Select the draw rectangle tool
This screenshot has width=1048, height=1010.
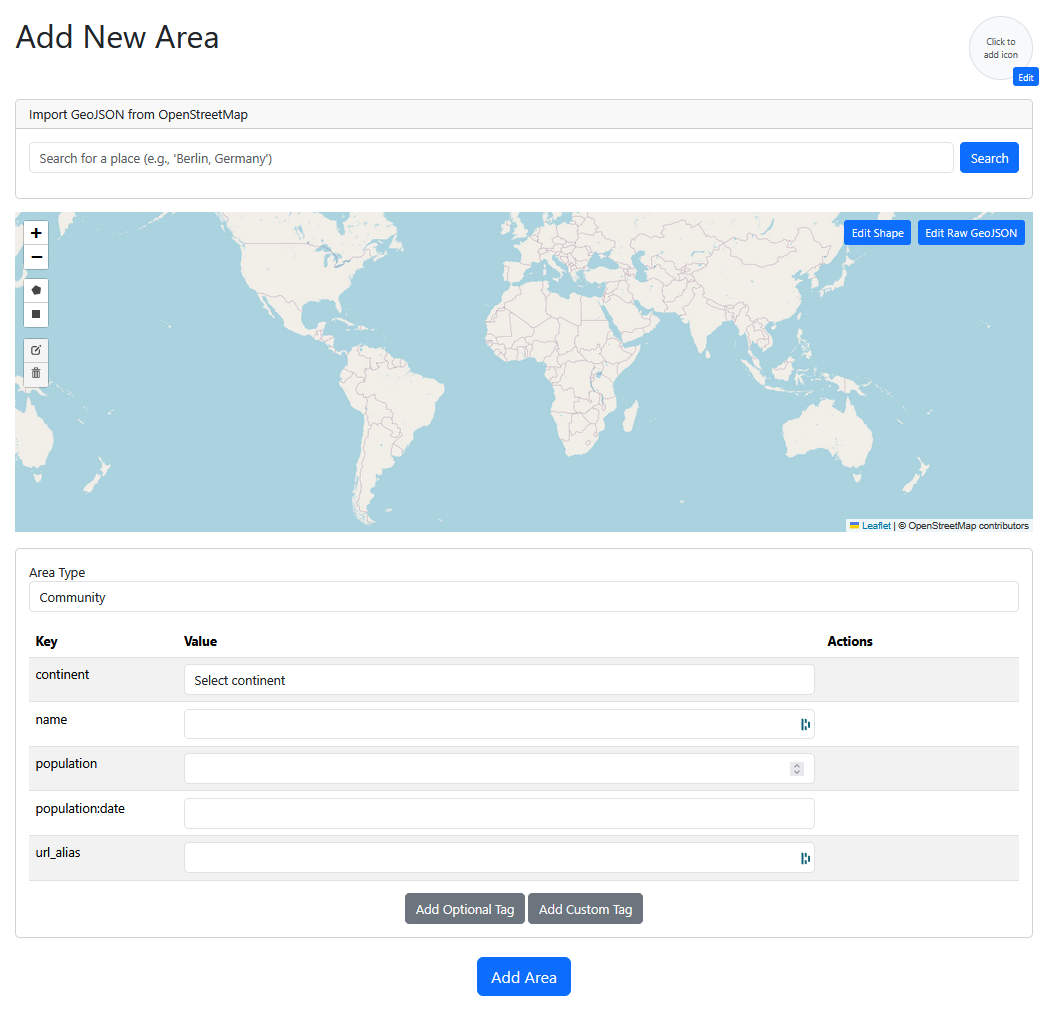pyautogui.click(x=36, y=314)
